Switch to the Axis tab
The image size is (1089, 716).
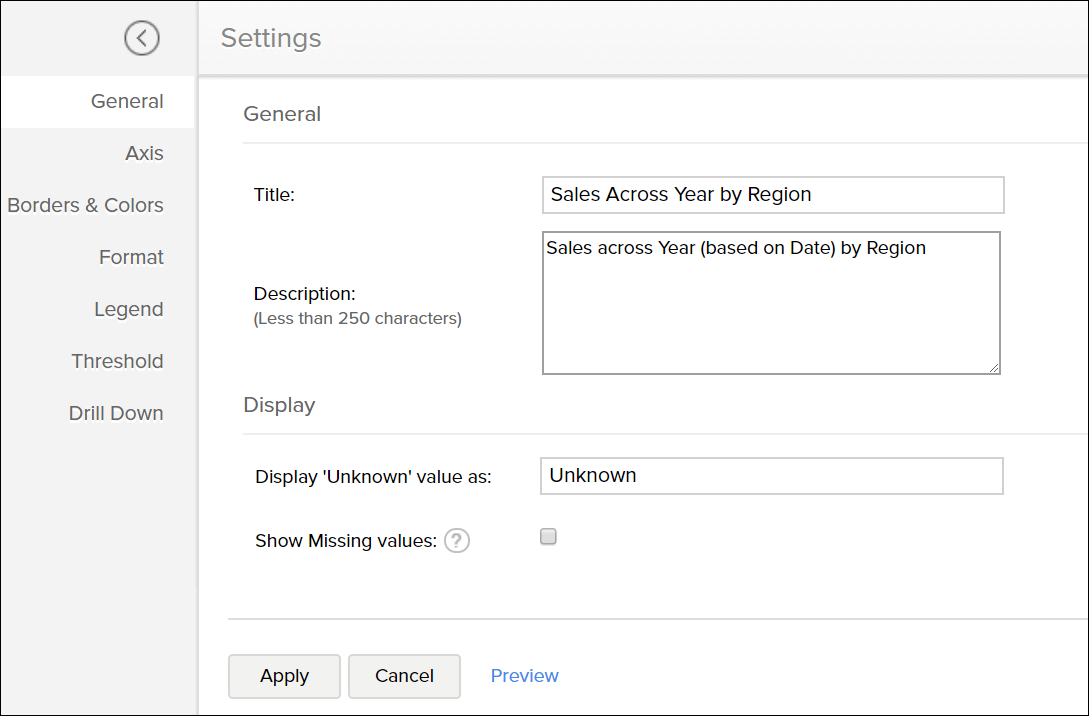pos(144,153)
